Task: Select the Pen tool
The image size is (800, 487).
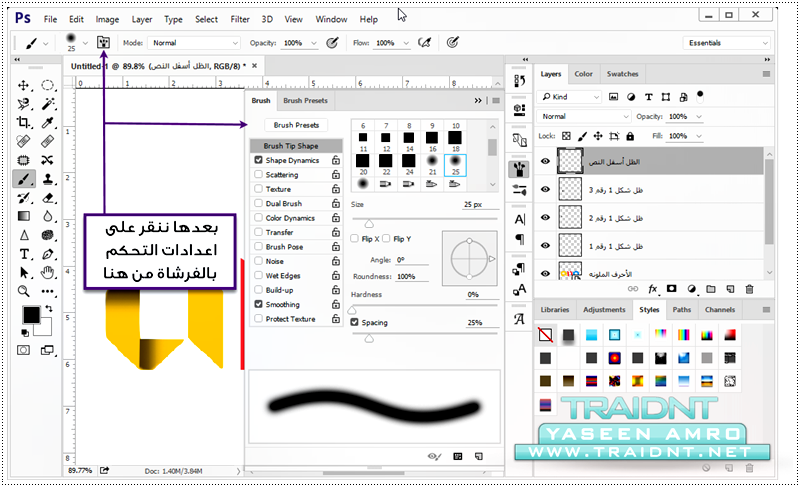Action: [x=47, y=254]
